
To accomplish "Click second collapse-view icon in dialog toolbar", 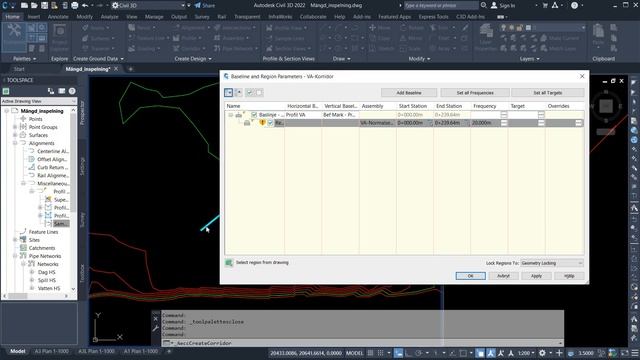I will [239, 93].
